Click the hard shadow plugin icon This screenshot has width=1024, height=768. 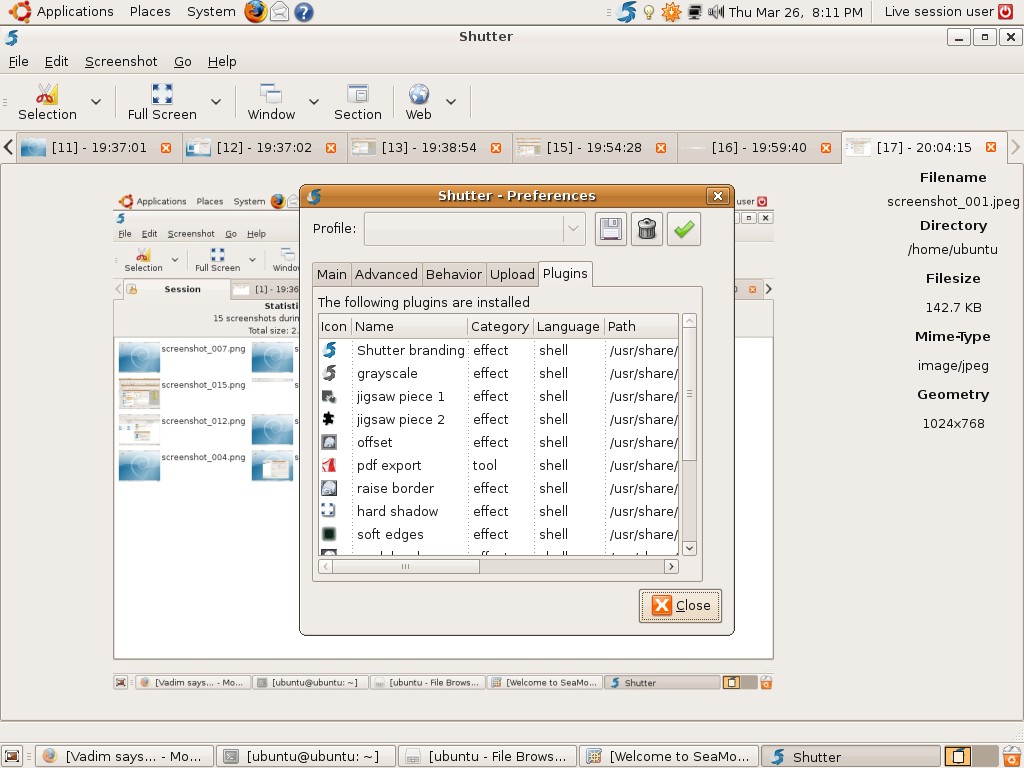(x=329, y=511)
